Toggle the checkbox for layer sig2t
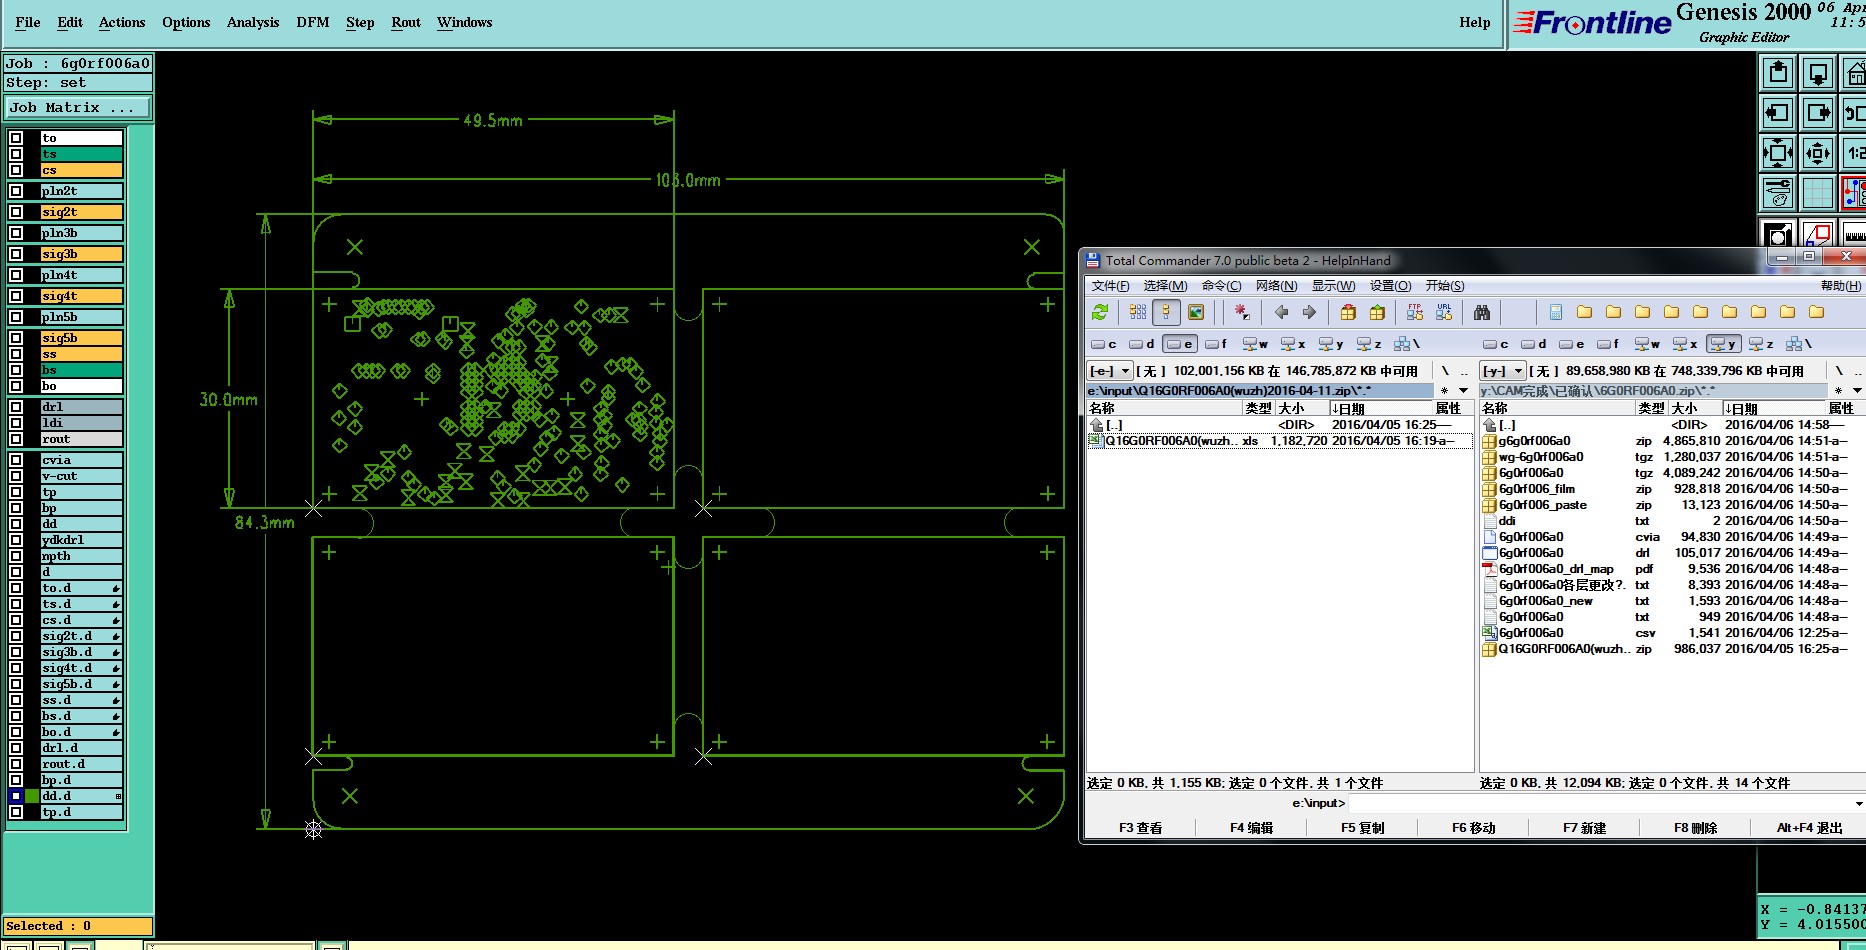The height and width of the screenshot is (950, 1866). [x=16, y=212]
